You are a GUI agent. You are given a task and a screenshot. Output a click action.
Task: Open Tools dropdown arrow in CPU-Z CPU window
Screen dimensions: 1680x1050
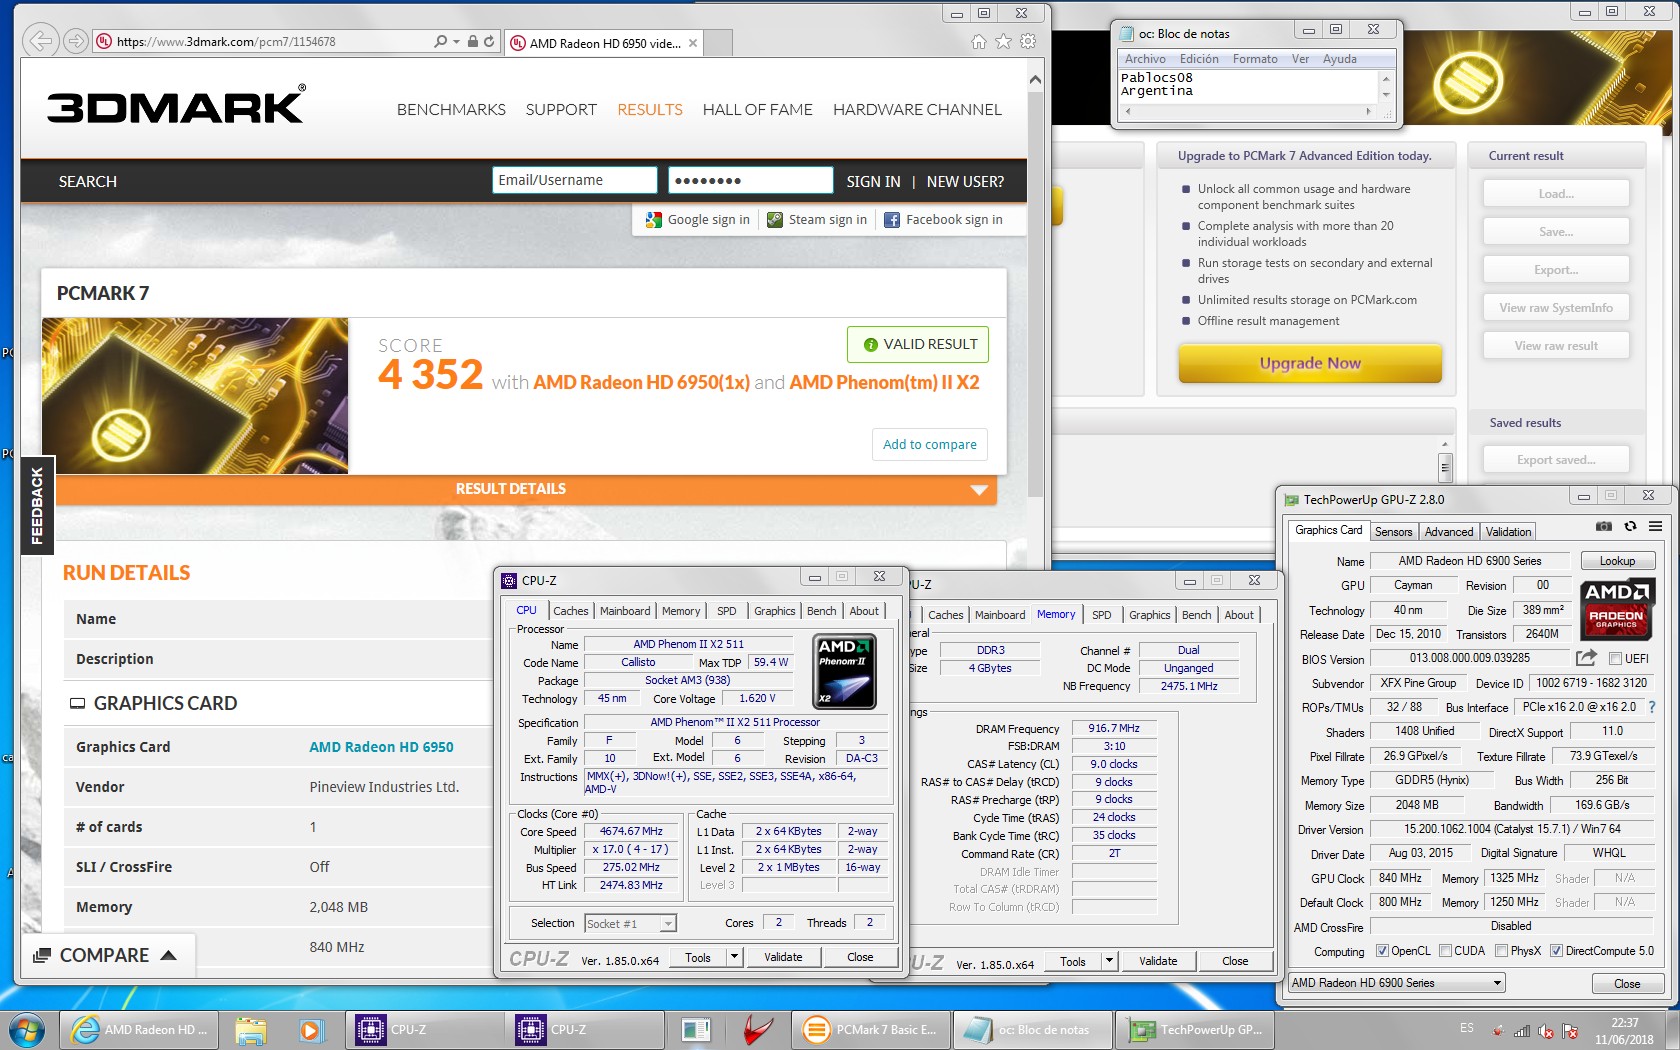[x=734, y=957]
